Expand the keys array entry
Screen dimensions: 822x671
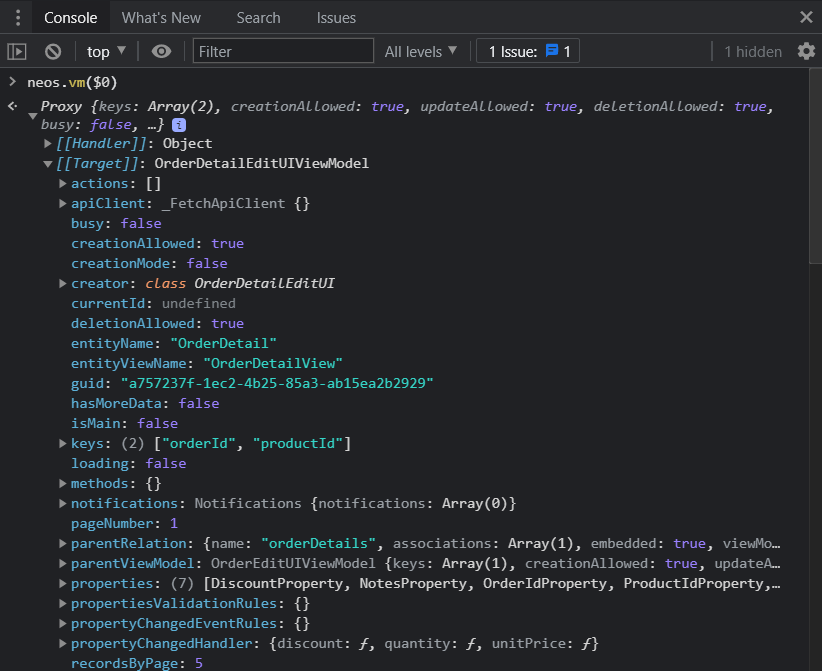point(62,443)
